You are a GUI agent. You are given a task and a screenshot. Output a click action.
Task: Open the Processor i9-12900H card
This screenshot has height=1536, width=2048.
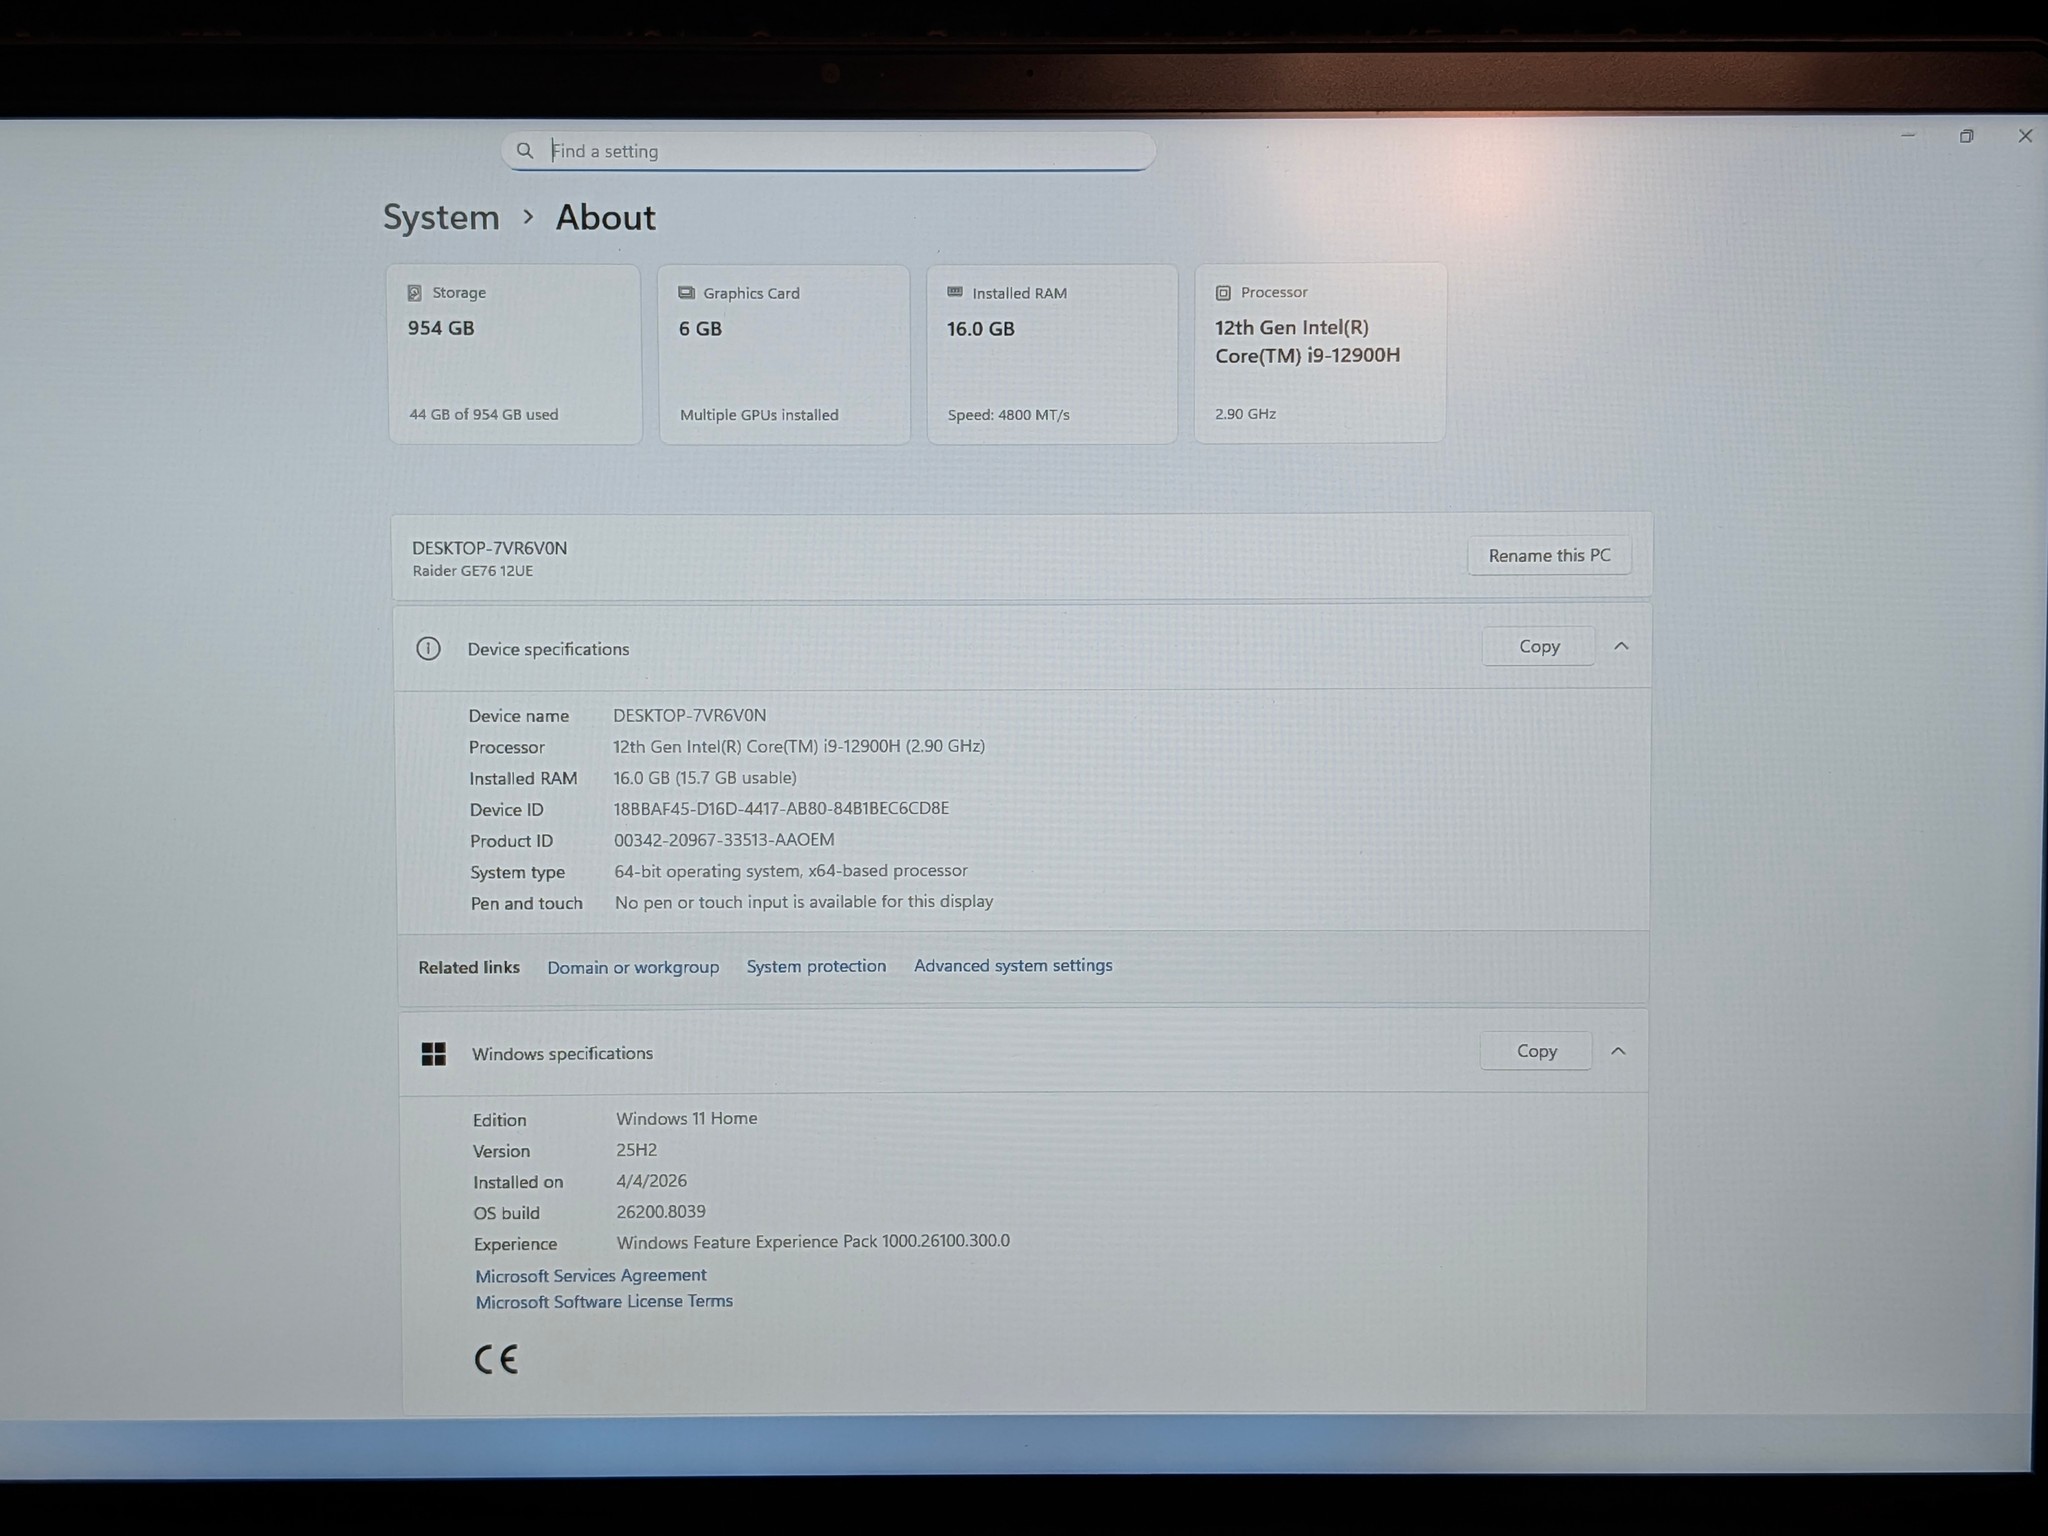[1320, 353]
